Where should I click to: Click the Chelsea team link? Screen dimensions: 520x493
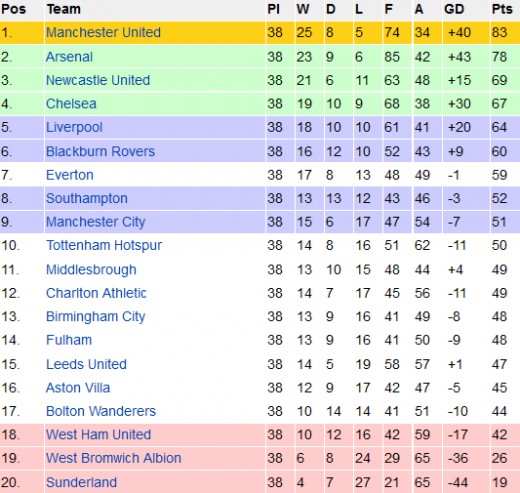[71, 104]
